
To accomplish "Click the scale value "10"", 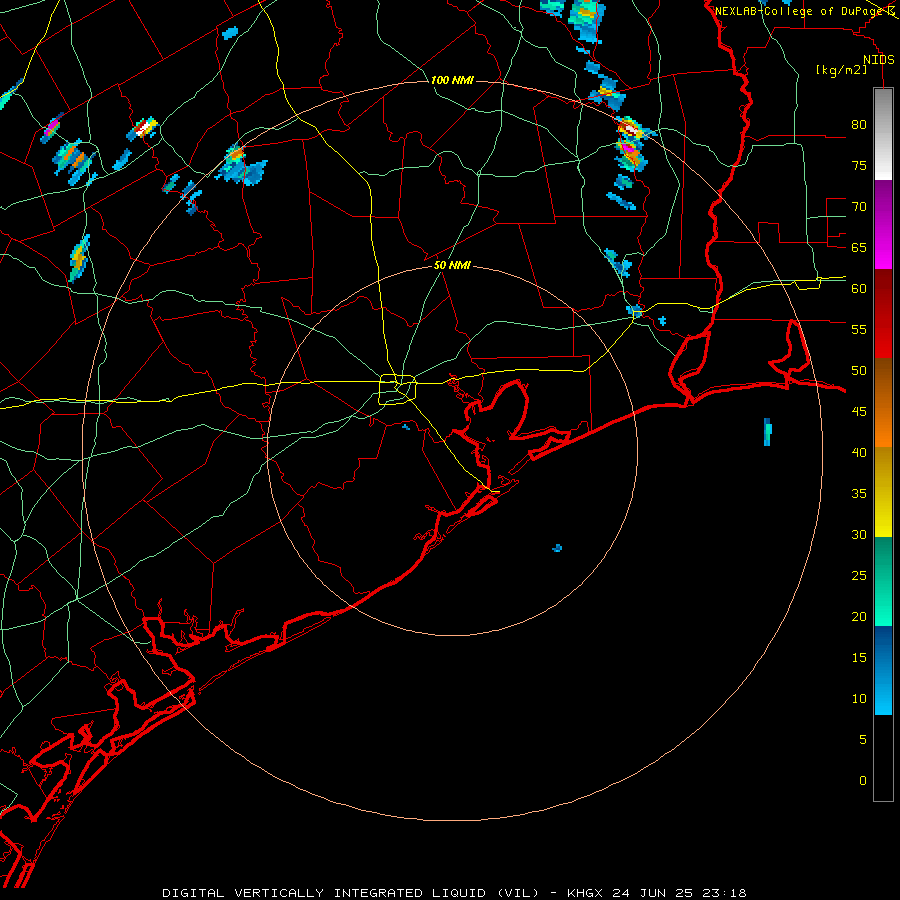I will click(859, 699).
